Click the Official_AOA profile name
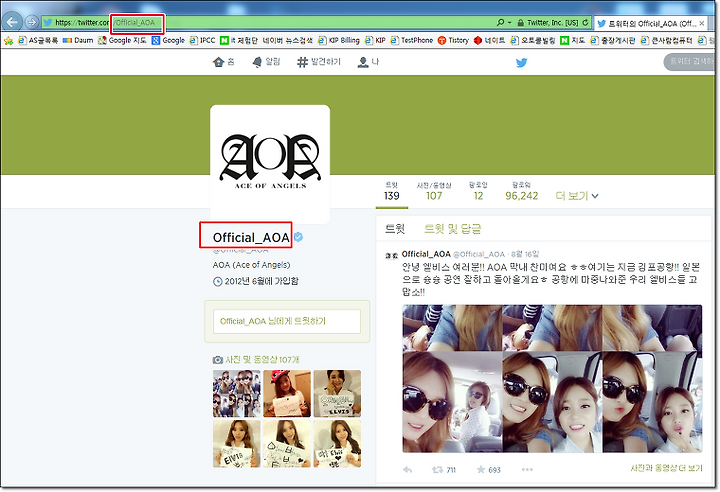Viewport: 720px width, 492px height. point(251,238)
